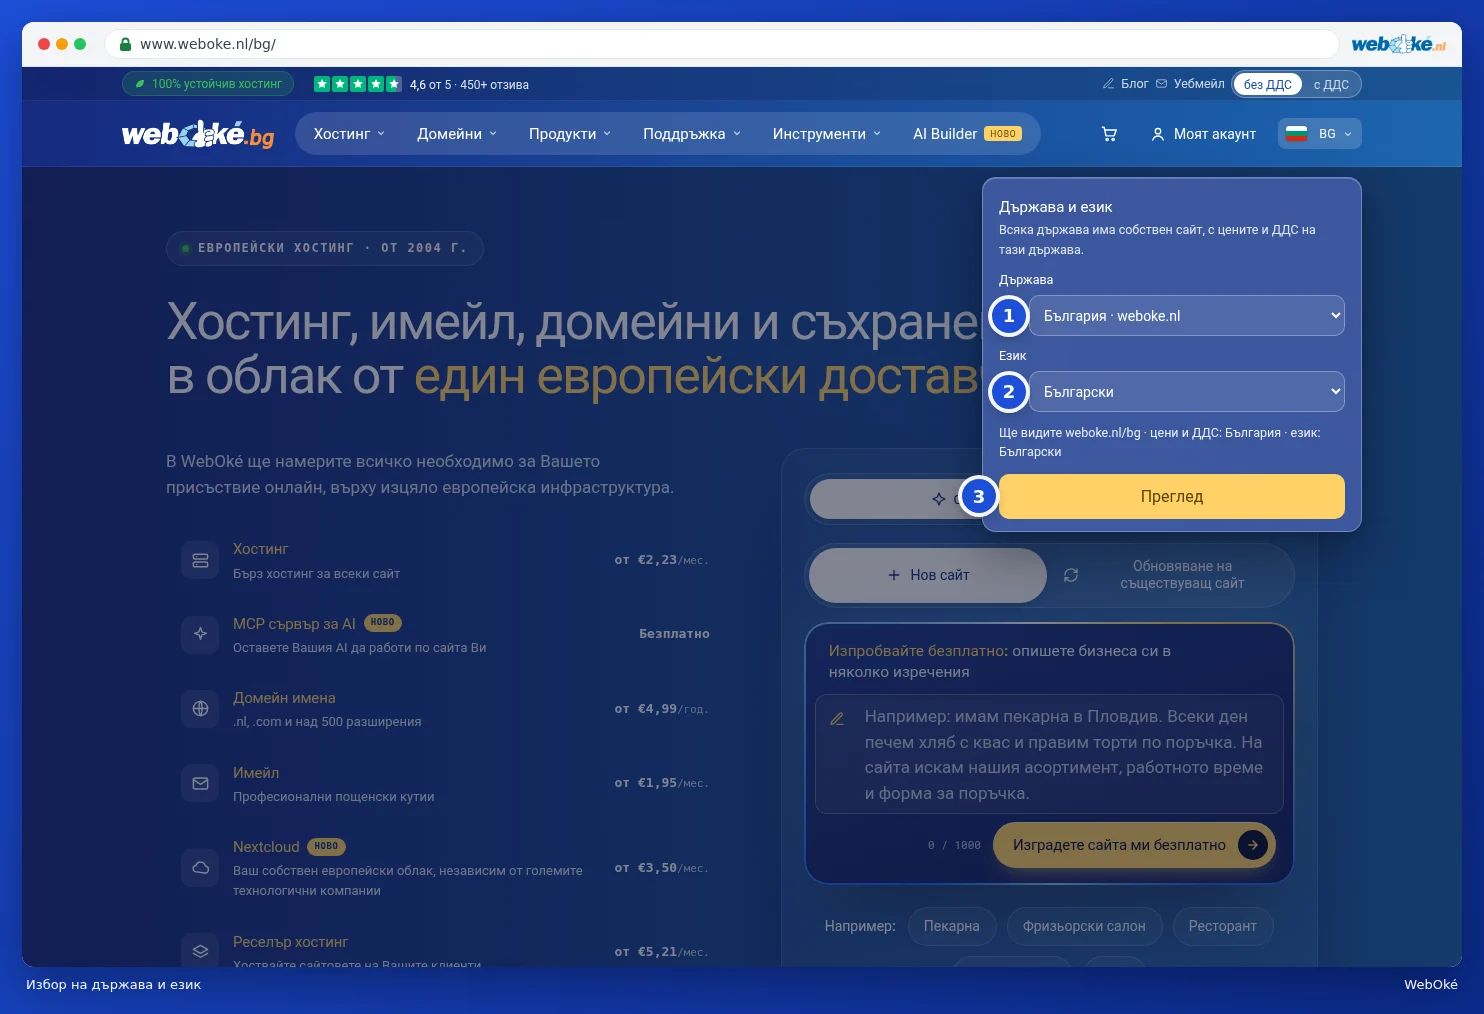Open the Nextcloud product link

coord(266,847)
